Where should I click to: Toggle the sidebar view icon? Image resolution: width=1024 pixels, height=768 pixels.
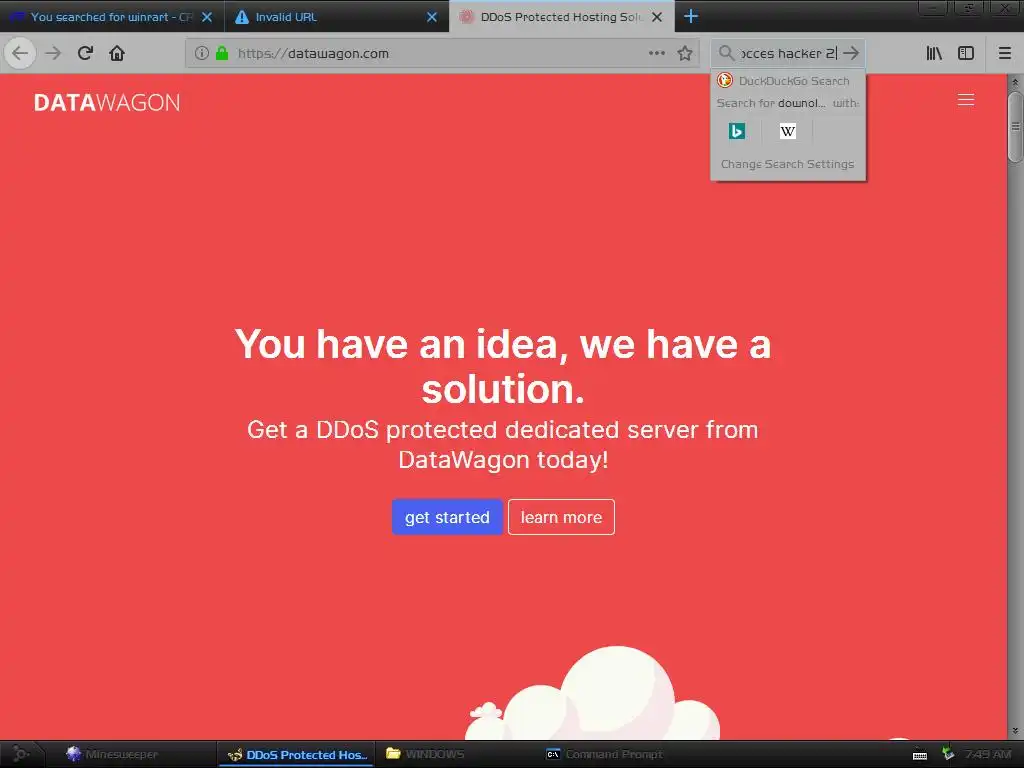pos(966,53)
